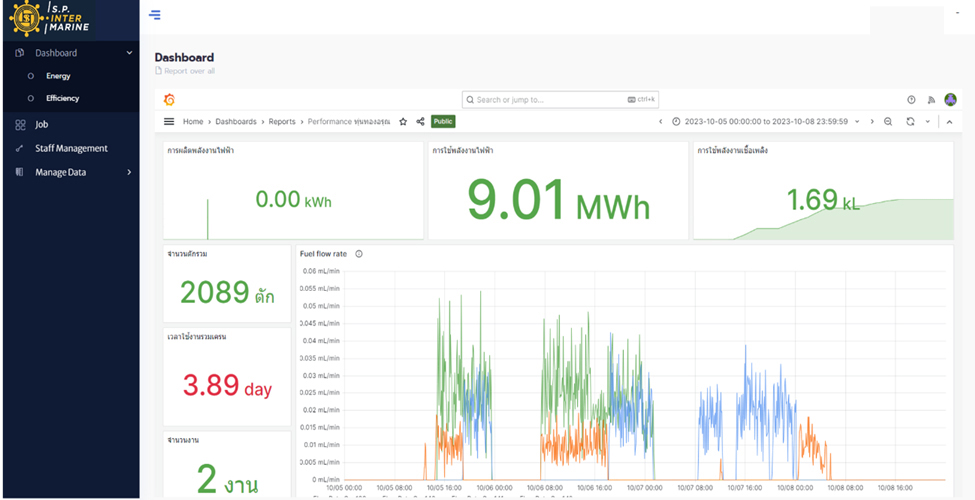This screenshot has height=500, width=975.
Task: Open the refresh interval dropdown arrow
Action: (927, 122)
